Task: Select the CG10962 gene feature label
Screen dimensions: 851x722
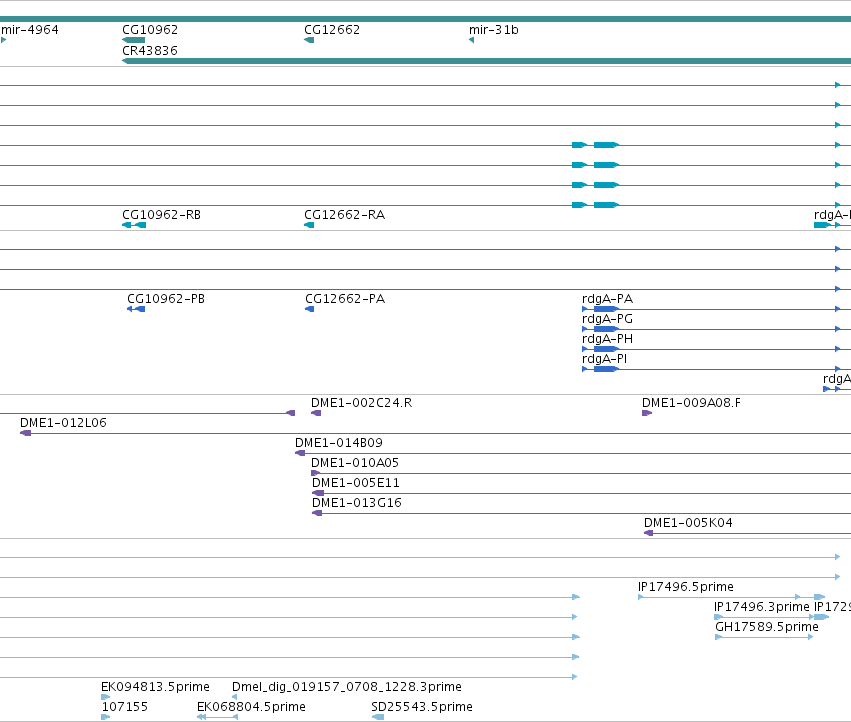Action: pyautogui.click(x=150, y=30)
